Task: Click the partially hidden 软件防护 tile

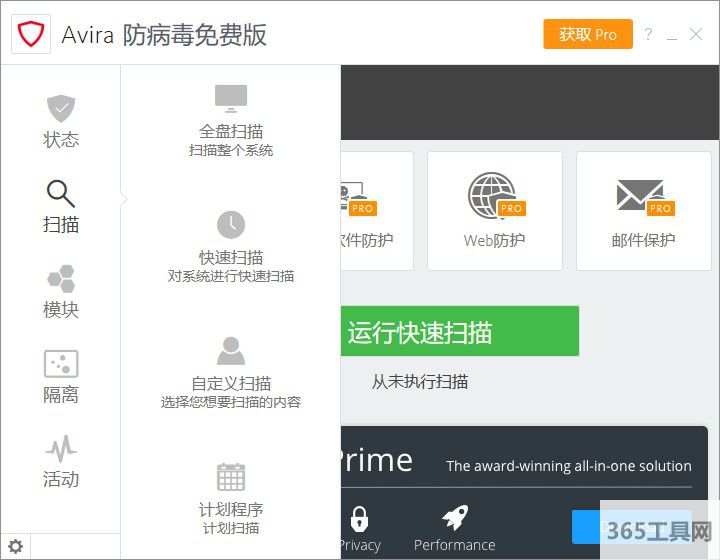Action: click(x=376, y=210)
